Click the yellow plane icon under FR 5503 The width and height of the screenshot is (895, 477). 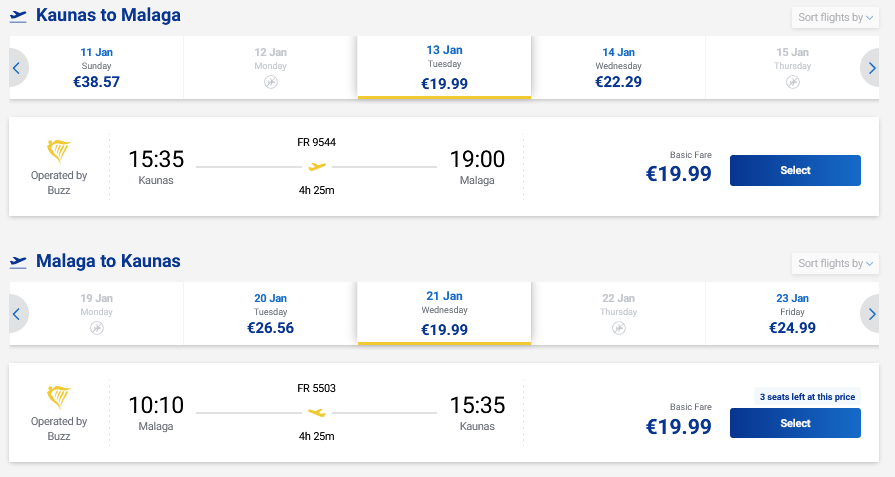pyautogui.click(x=317, y=412)
